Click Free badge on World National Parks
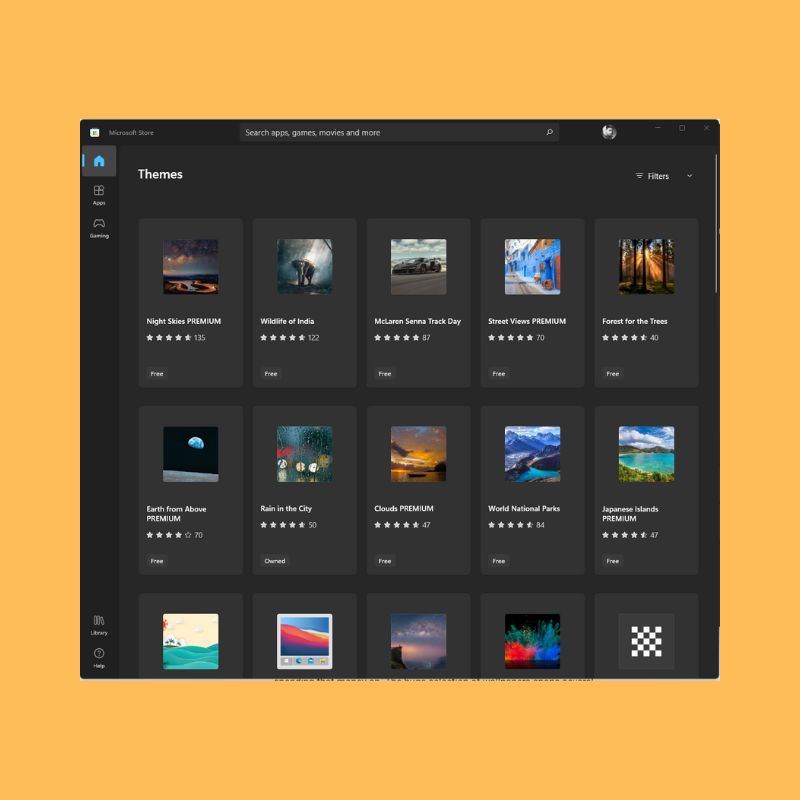Viewport: 800px width, 800px height. pyautogui.click(x=498, y=561)
